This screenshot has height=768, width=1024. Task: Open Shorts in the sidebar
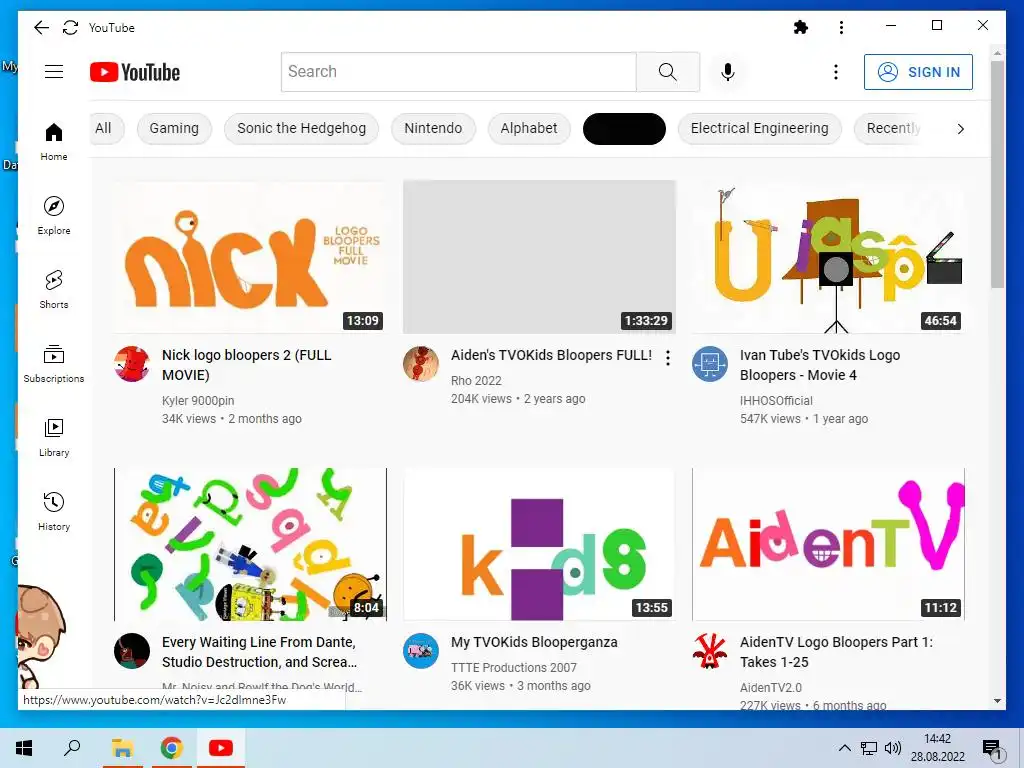coord(54,289)
